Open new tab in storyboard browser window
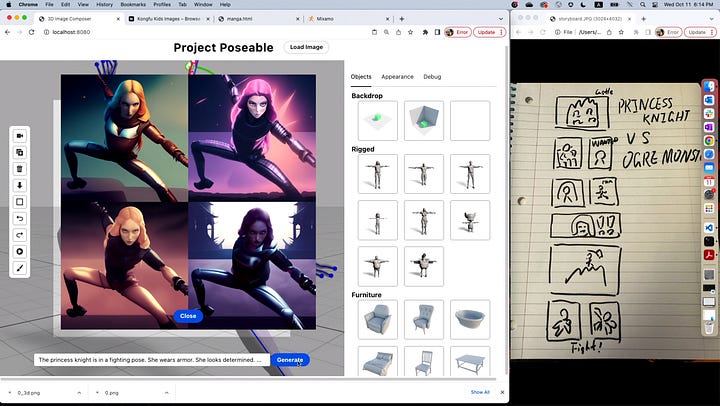The height and width of the screenshot is (406, 720). pyautogui.click(x=643, y=19)
